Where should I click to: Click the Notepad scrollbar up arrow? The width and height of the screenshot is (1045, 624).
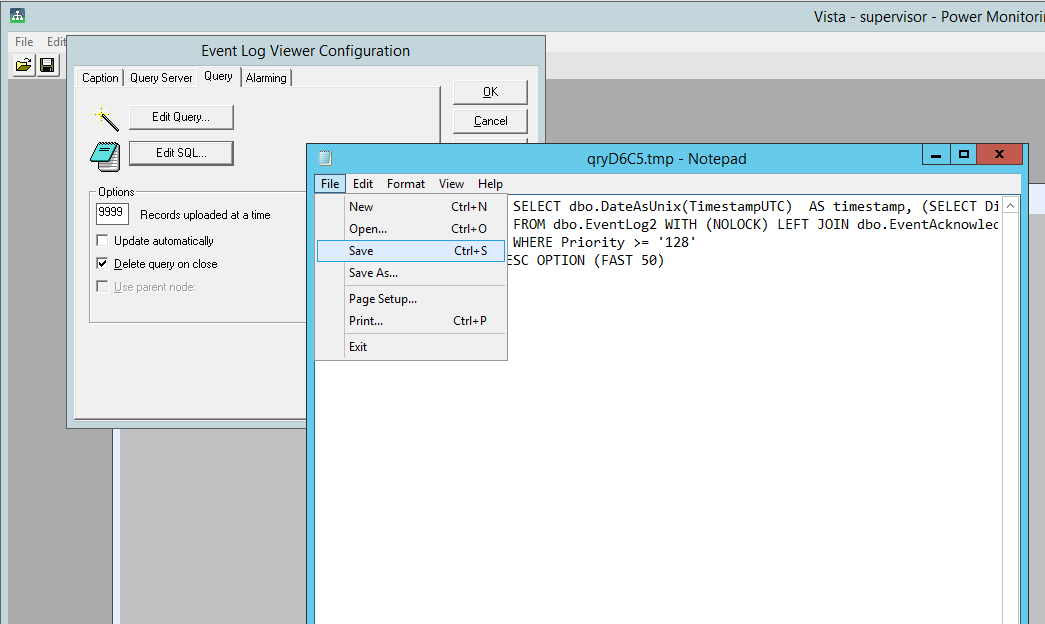1010,206
